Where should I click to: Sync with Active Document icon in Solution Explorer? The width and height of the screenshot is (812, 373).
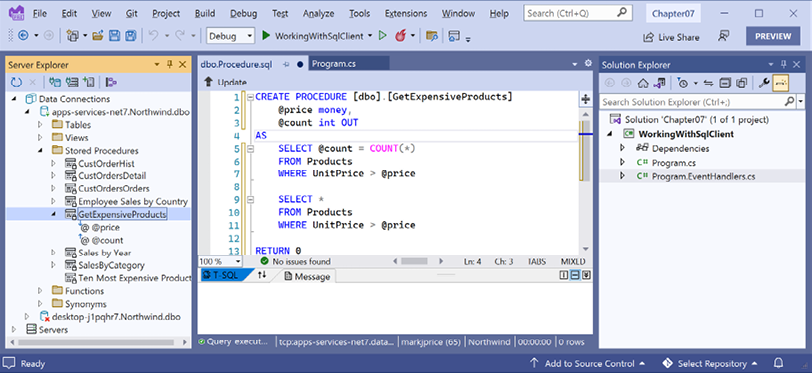(x=708, y=82)
